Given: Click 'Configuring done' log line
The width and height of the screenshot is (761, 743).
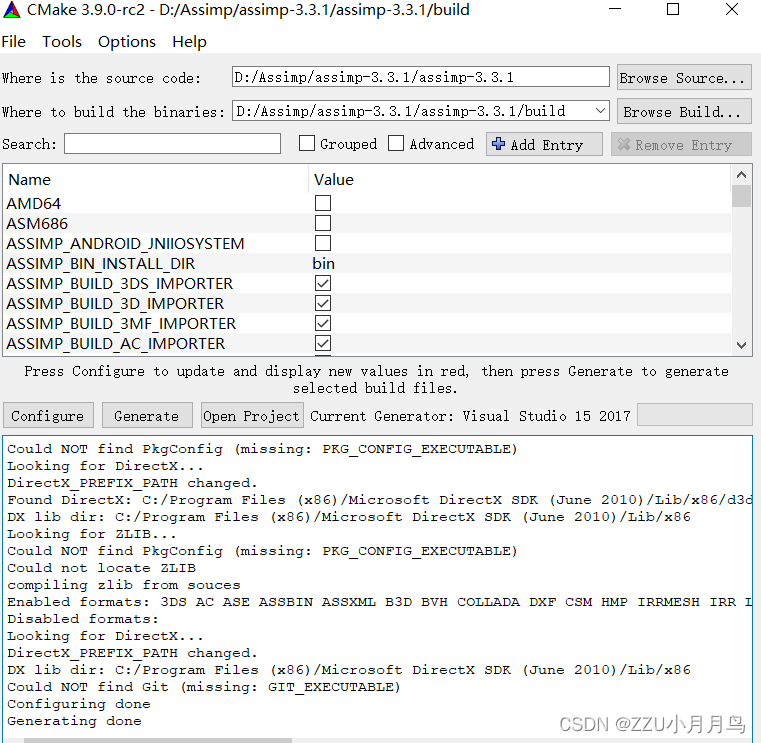Looking at the screenshot, I should (79, 704).
